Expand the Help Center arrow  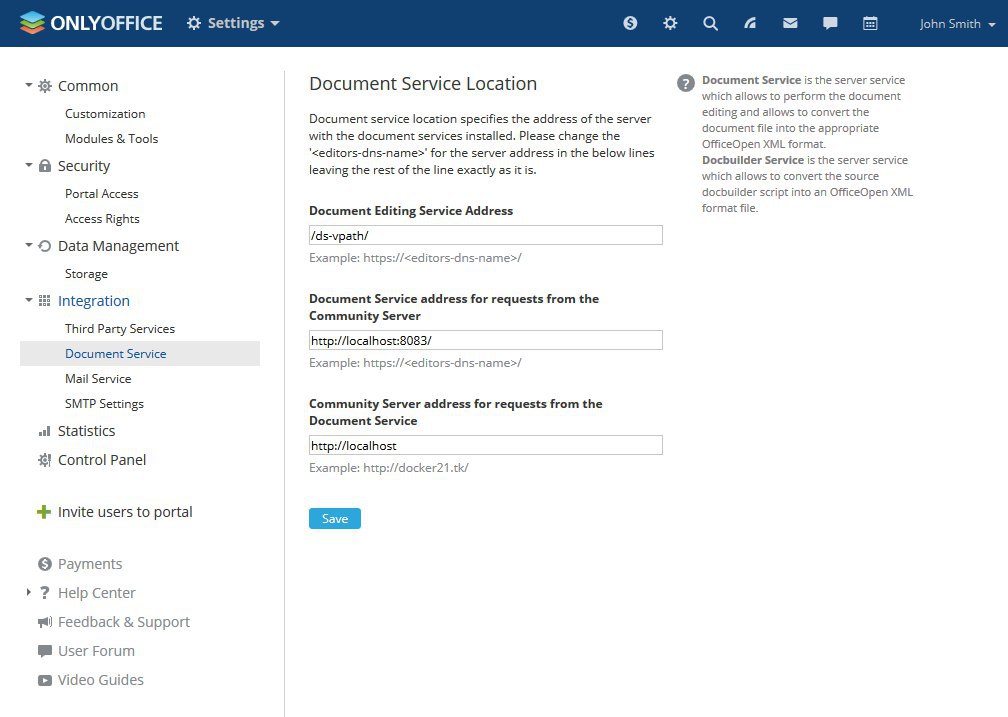(x=29, y=593)
